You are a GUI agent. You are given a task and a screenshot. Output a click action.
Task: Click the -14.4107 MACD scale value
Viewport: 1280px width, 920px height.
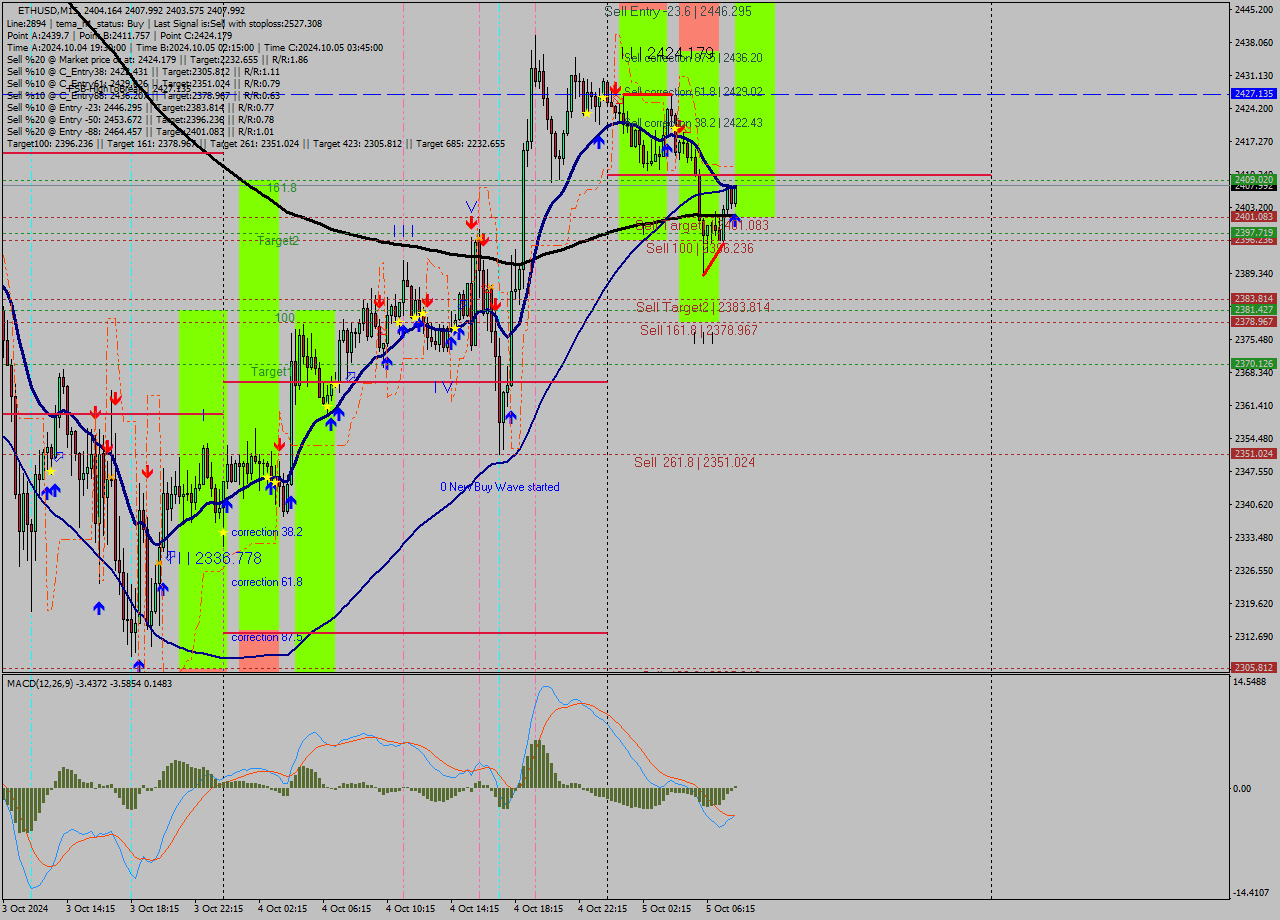tap(1250, 893)
